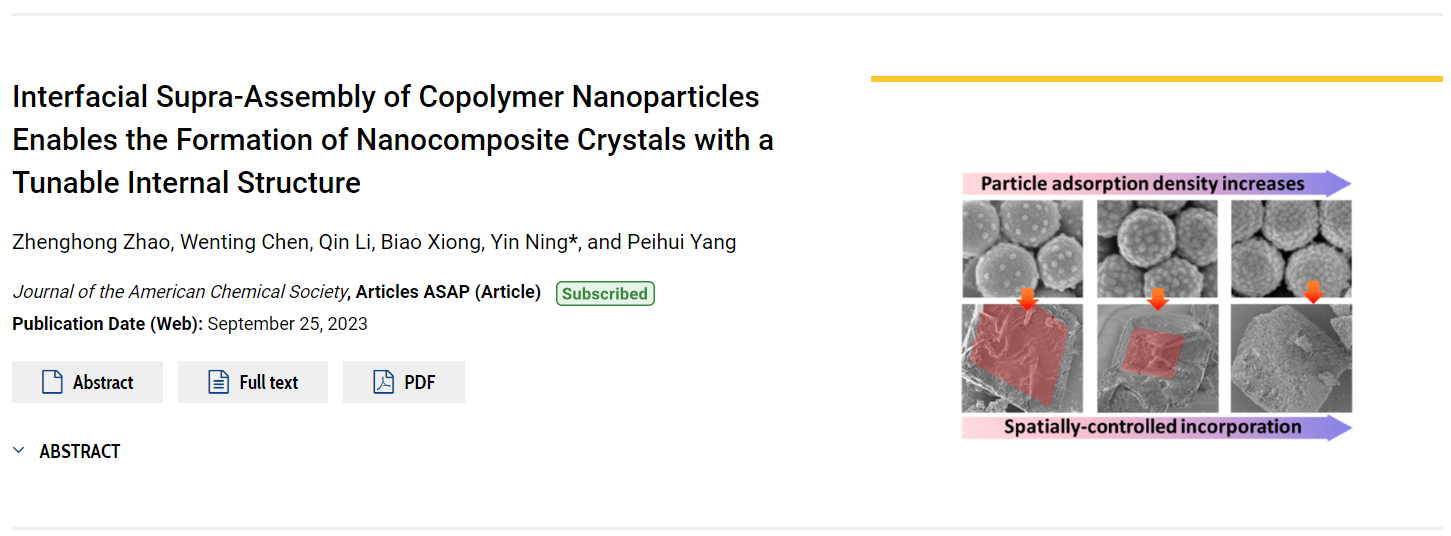Click the Abstract document icon

pyautogui.click(x=53, y=382)
